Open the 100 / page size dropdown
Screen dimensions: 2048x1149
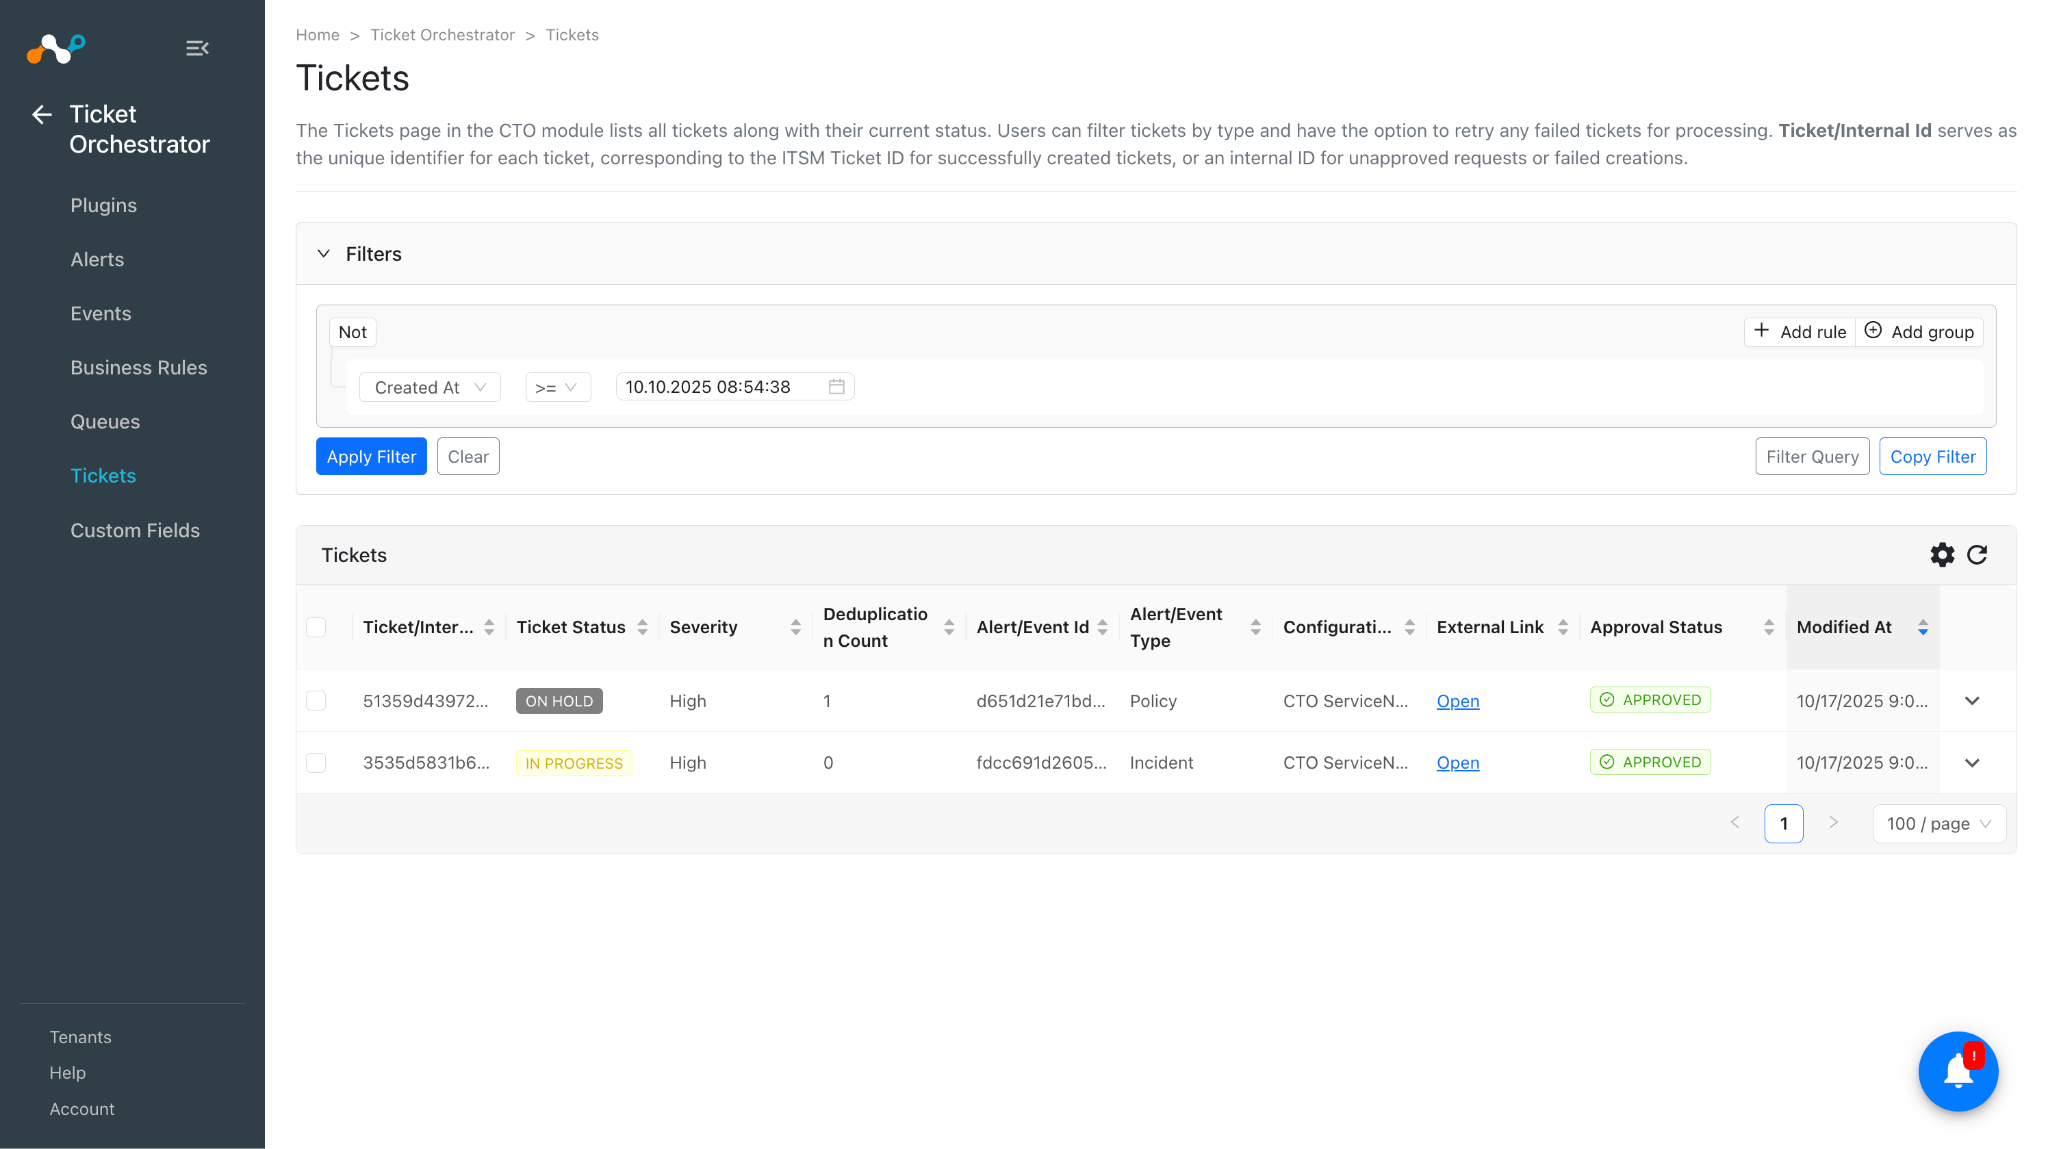pos(1939,824)
